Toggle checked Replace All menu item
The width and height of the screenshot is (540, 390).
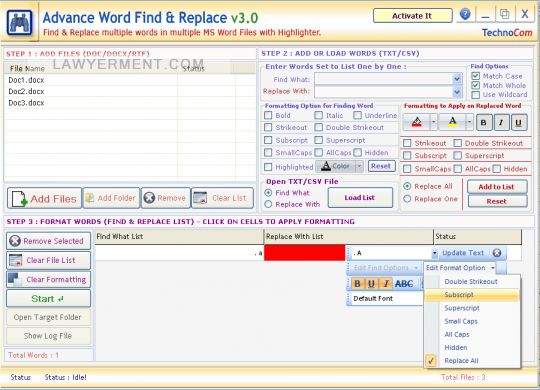tap(471, 361)
